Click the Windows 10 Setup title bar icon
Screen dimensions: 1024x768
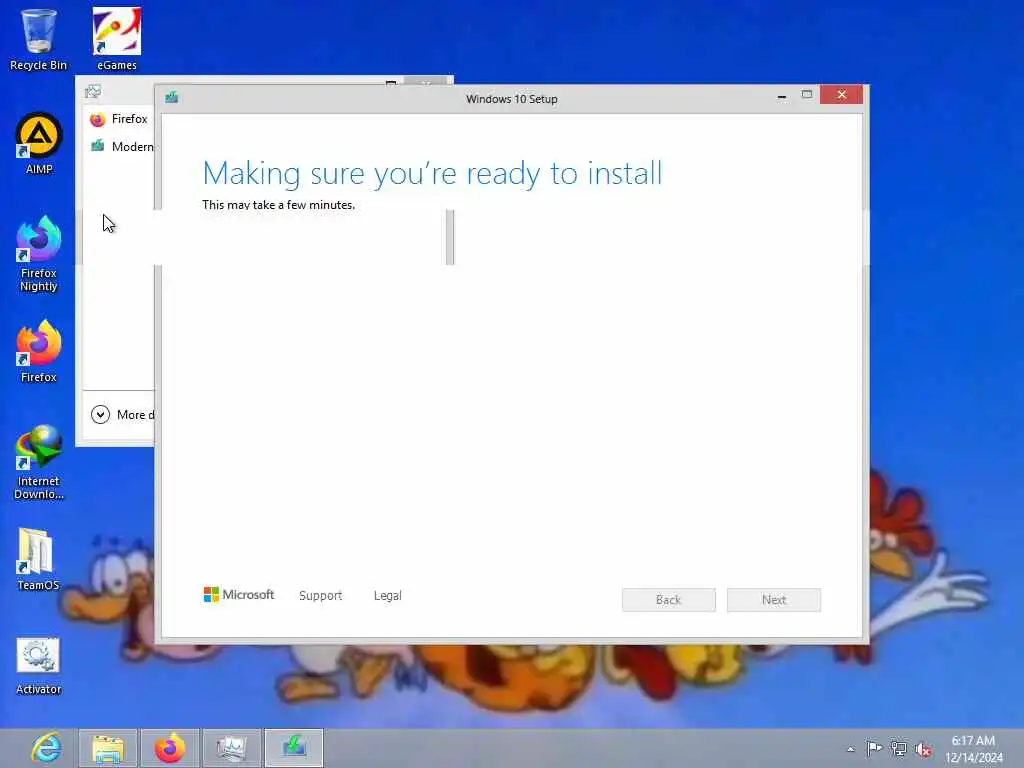(172, 97)
